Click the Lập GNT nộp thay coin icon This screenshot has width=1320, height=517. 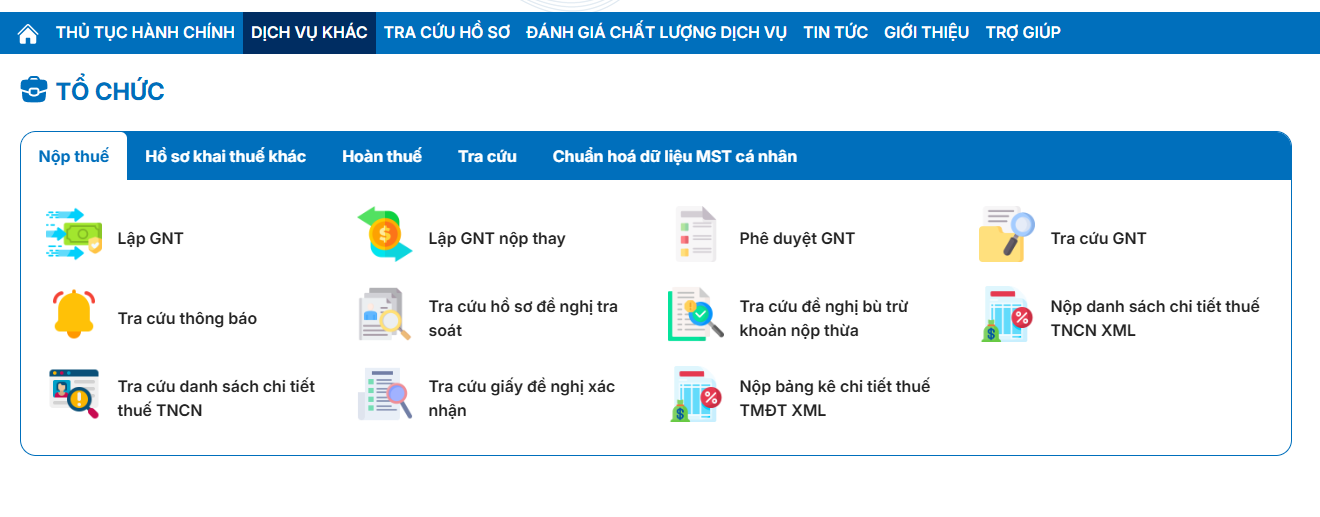click(385, 235)
